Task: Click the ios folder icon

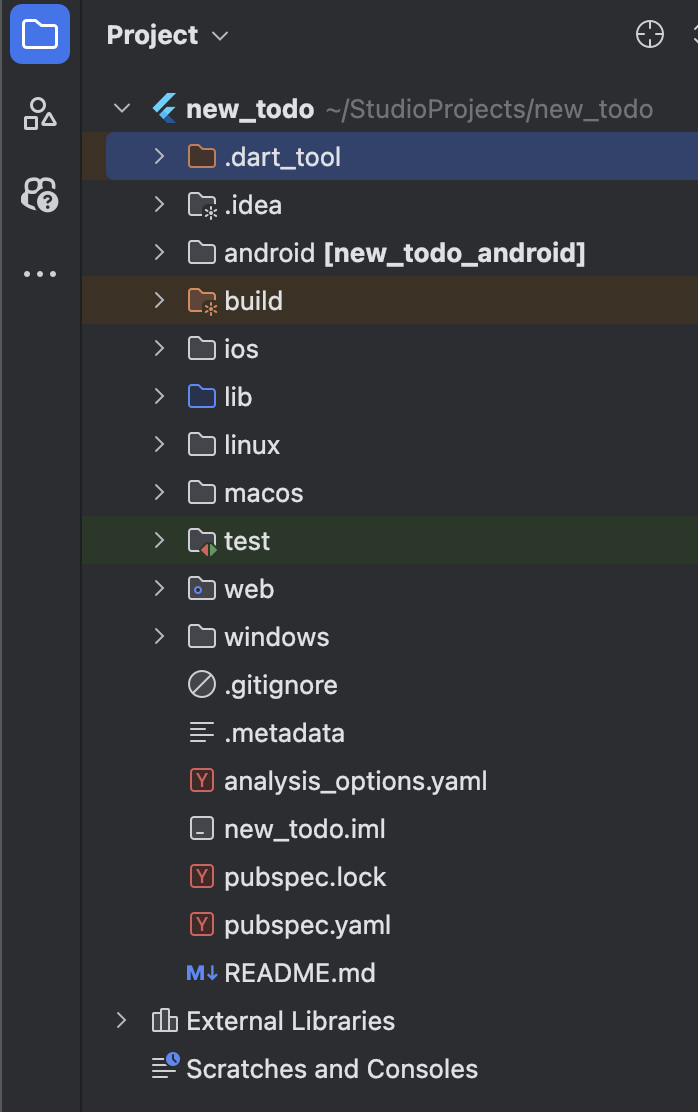Action: pyautogui.click(x=201, y=348)
